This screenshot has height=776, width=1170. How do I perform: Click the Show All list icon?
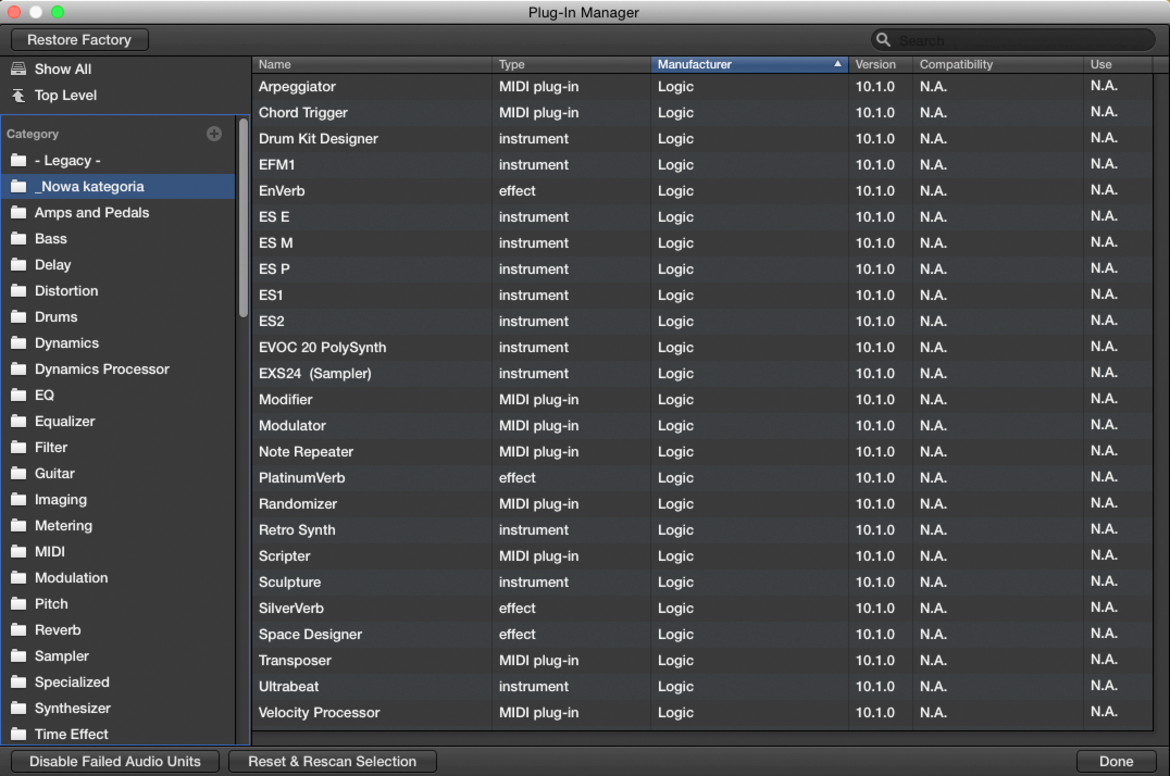pos(19,69)
